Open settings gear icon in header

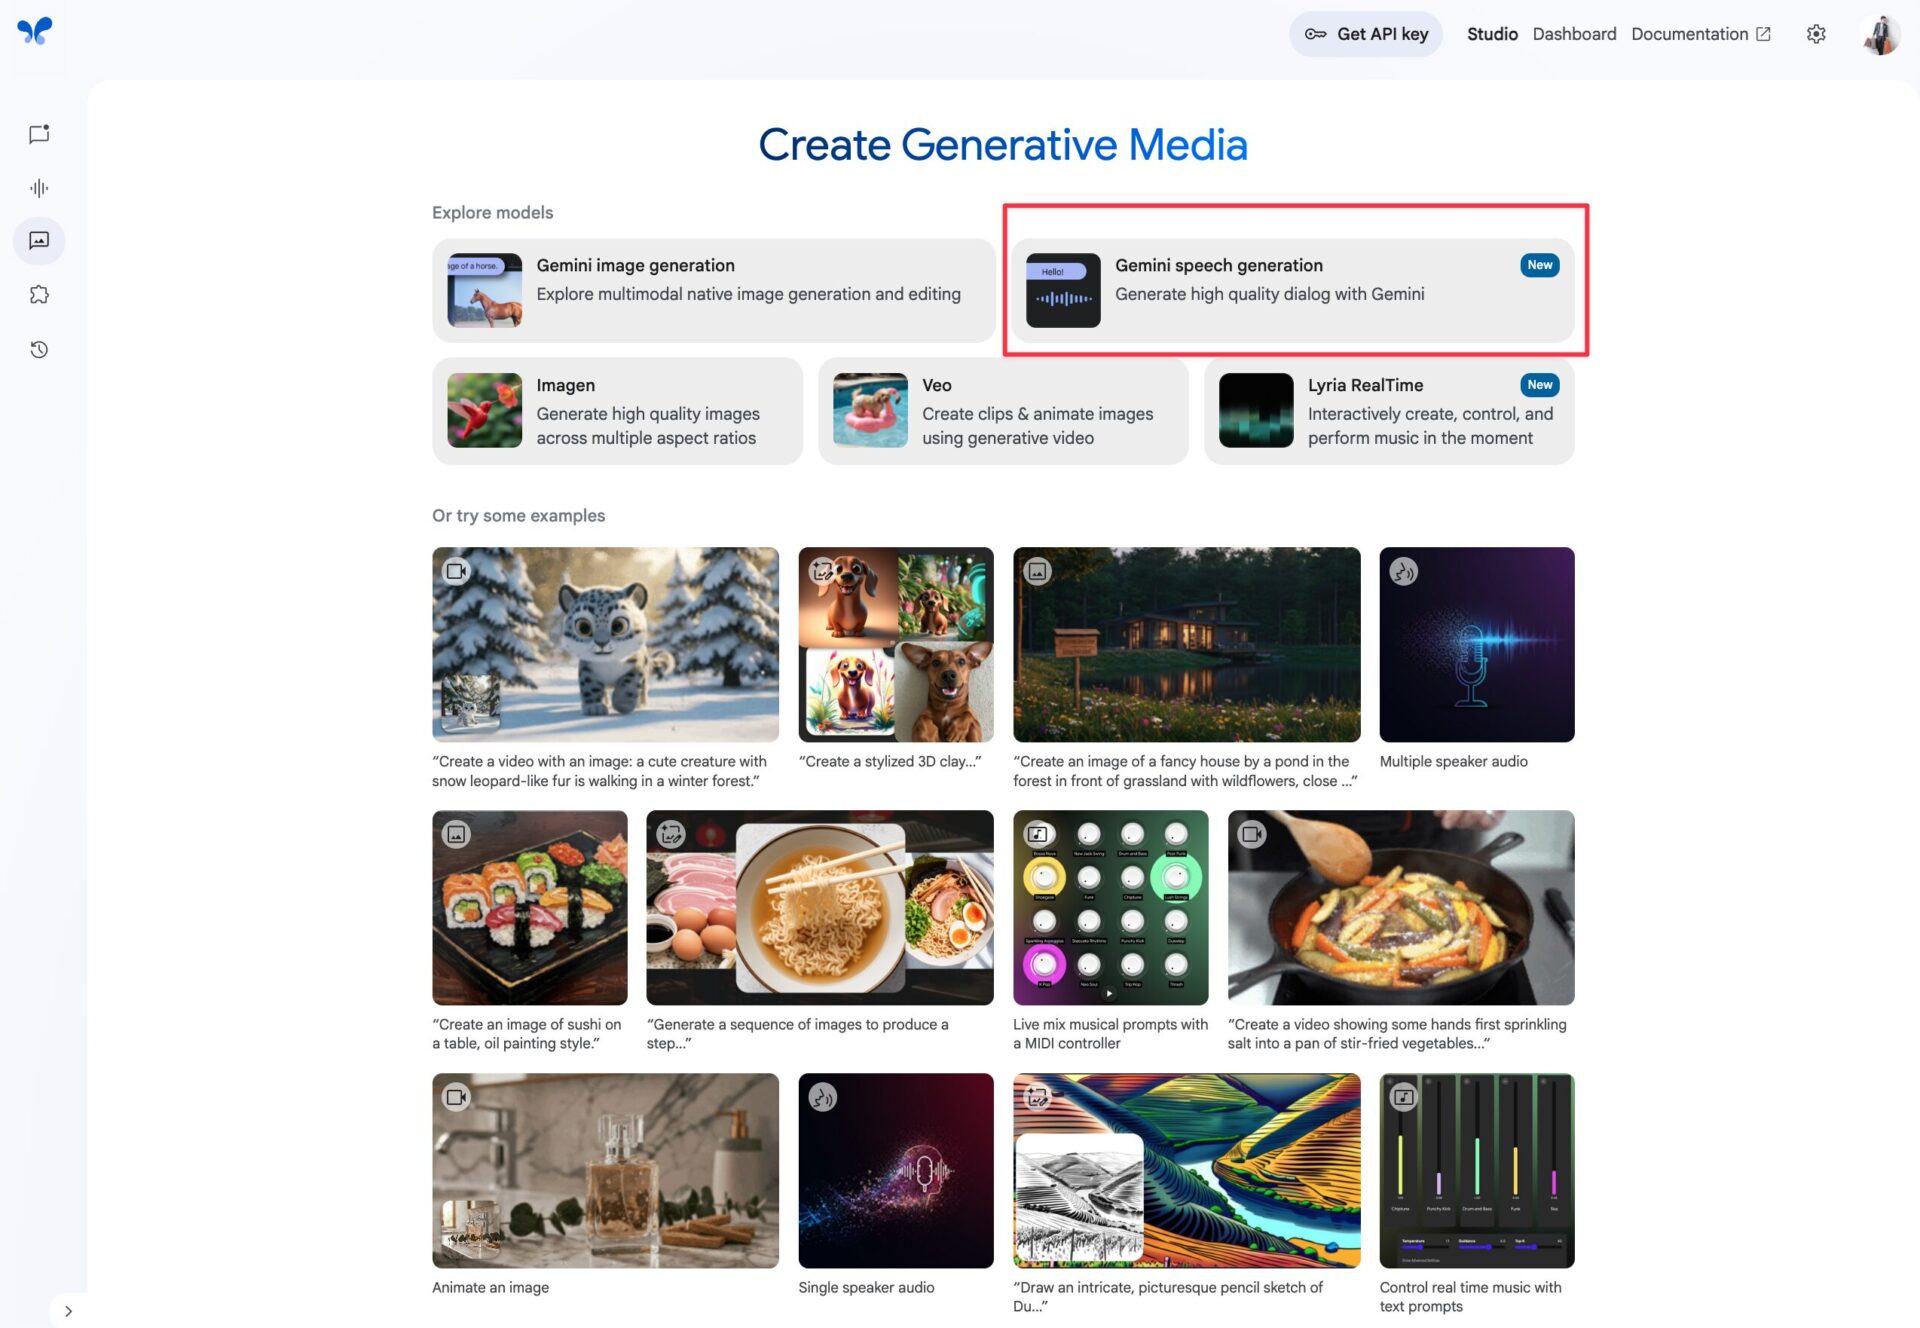tap(1816, 34)
